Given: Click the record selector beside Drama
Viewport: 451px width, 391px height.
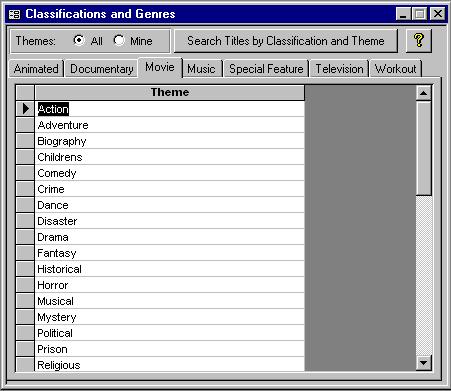Looking at the screenshot, I should (x=25, y=237).
